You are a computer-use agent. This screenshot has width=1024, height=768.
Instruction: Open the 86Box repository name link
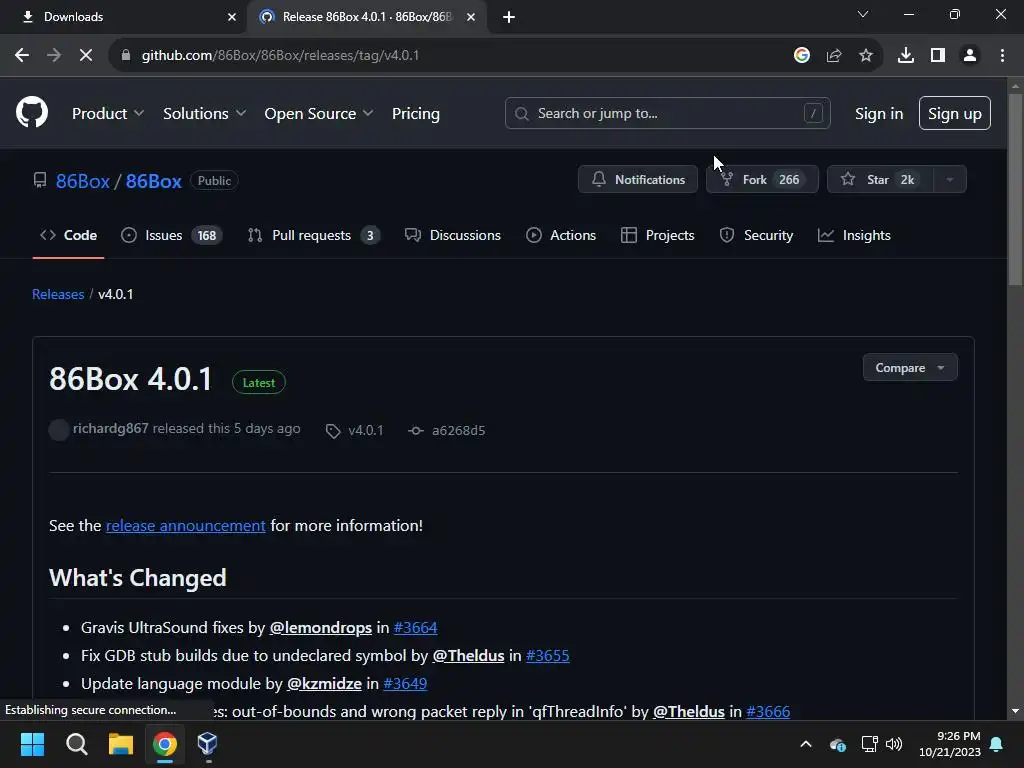153,181
